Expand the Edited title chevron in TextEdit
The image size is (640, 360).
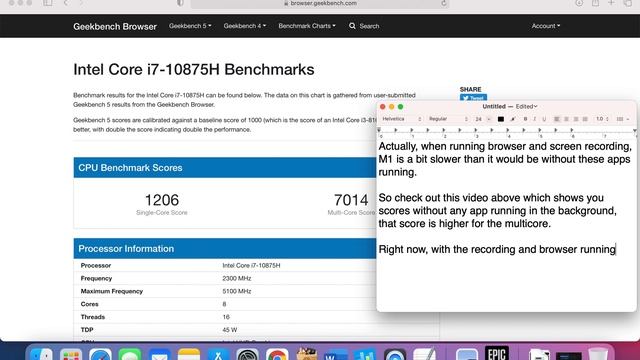[536, 107]
